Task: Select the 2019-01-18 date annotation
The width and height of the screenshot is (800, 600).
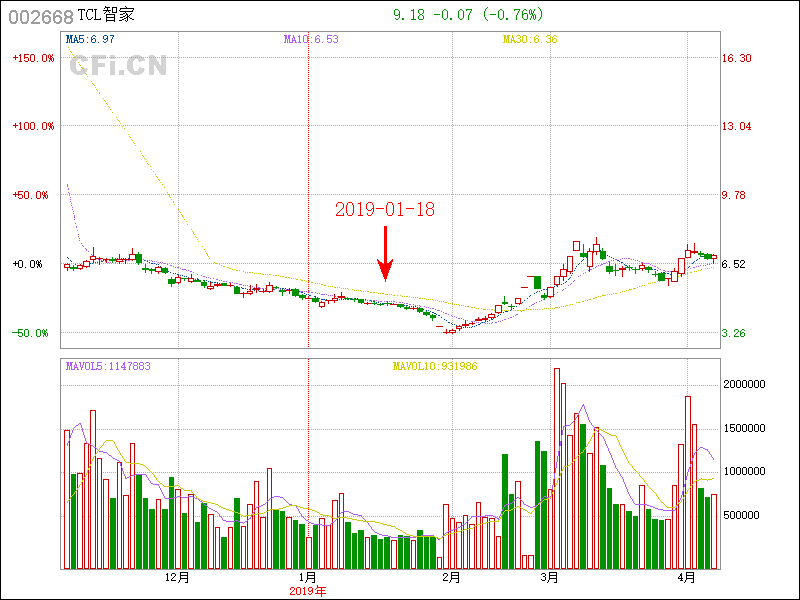Action: (x=385, y=209)
